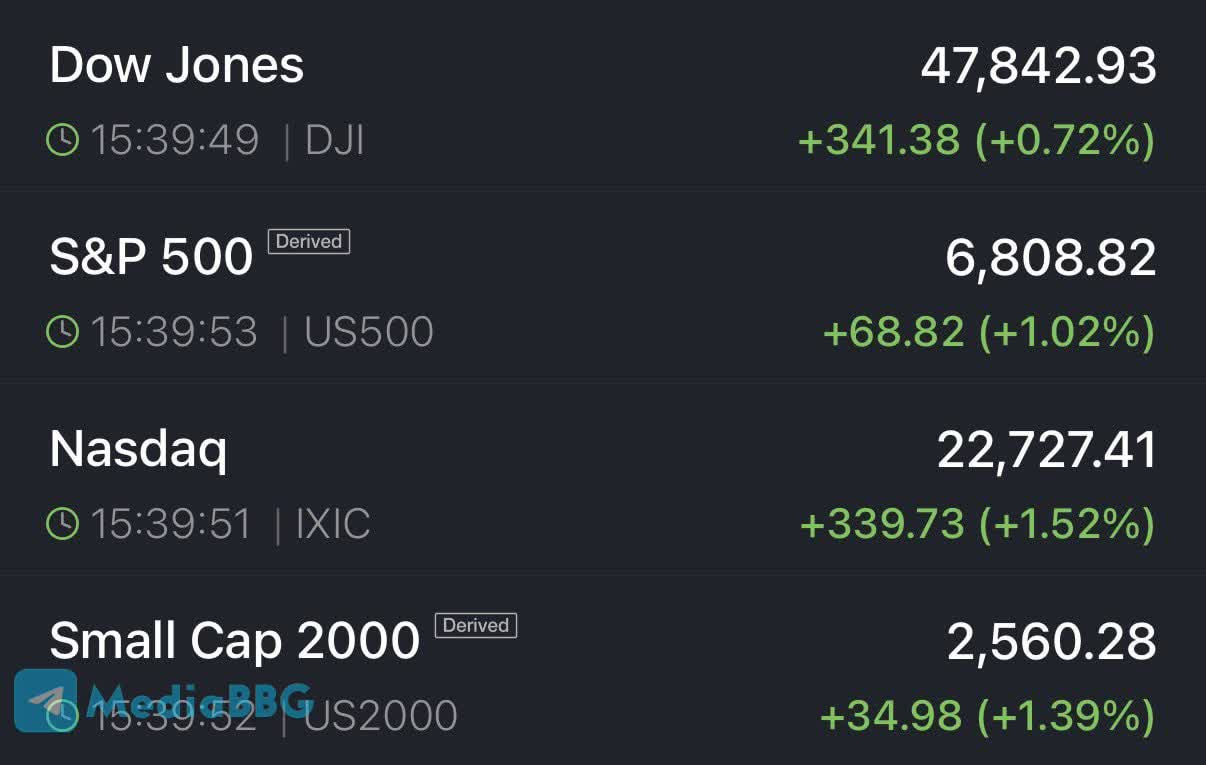Click the clock icon in Nasdaq row
Screen dimensions: 1206x765
(62, 524)
